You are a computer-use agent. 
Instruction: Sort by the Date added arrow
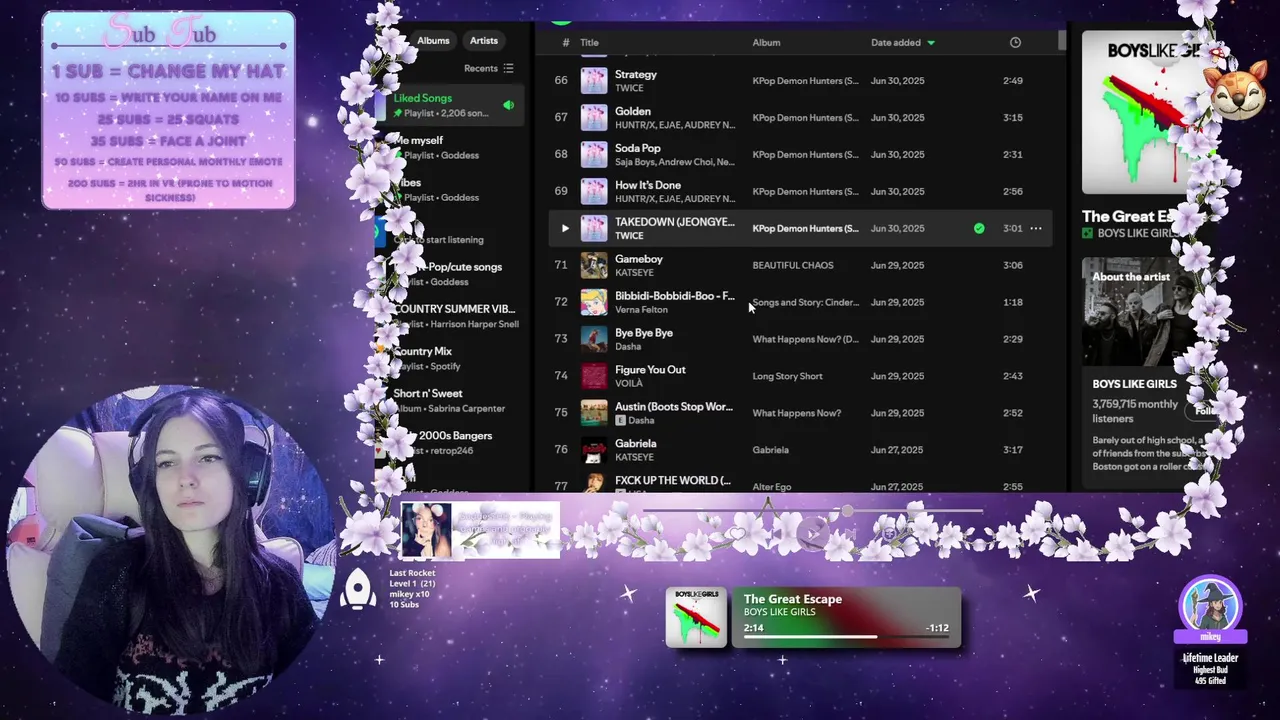click(931, 43)
